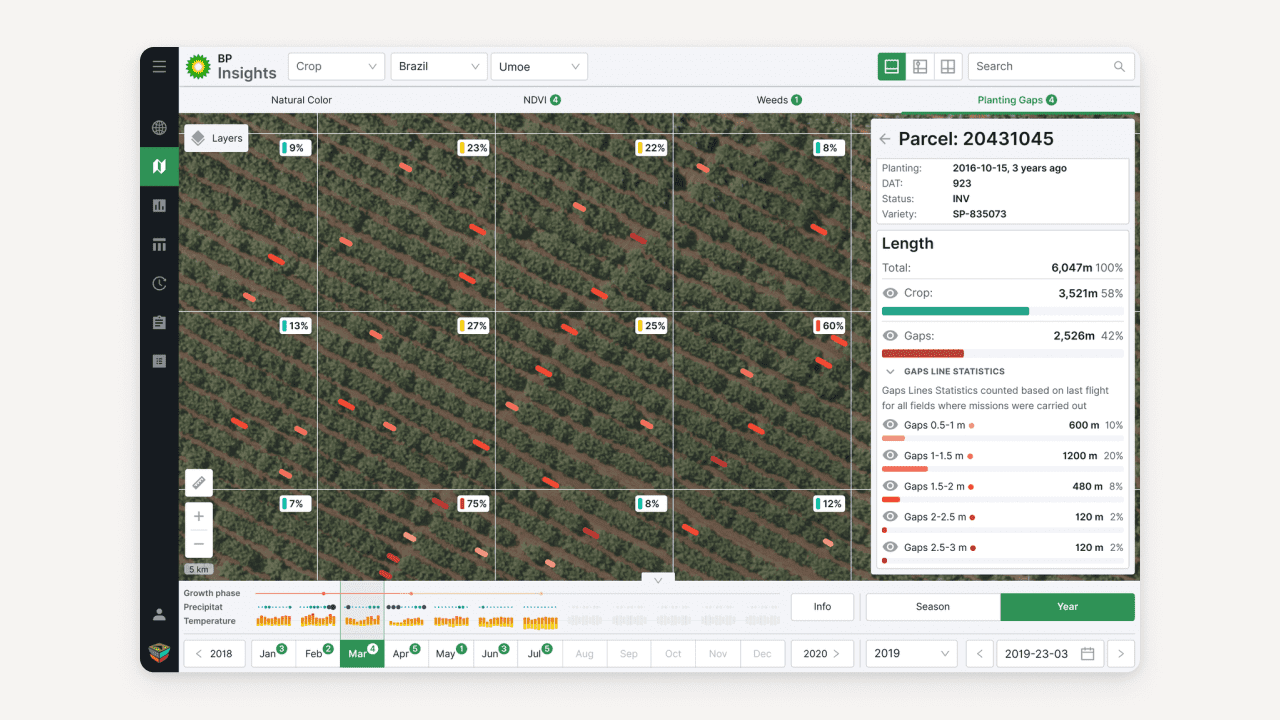Switch to the NDVI tab
1280x720 pixels.
(541, 100)
